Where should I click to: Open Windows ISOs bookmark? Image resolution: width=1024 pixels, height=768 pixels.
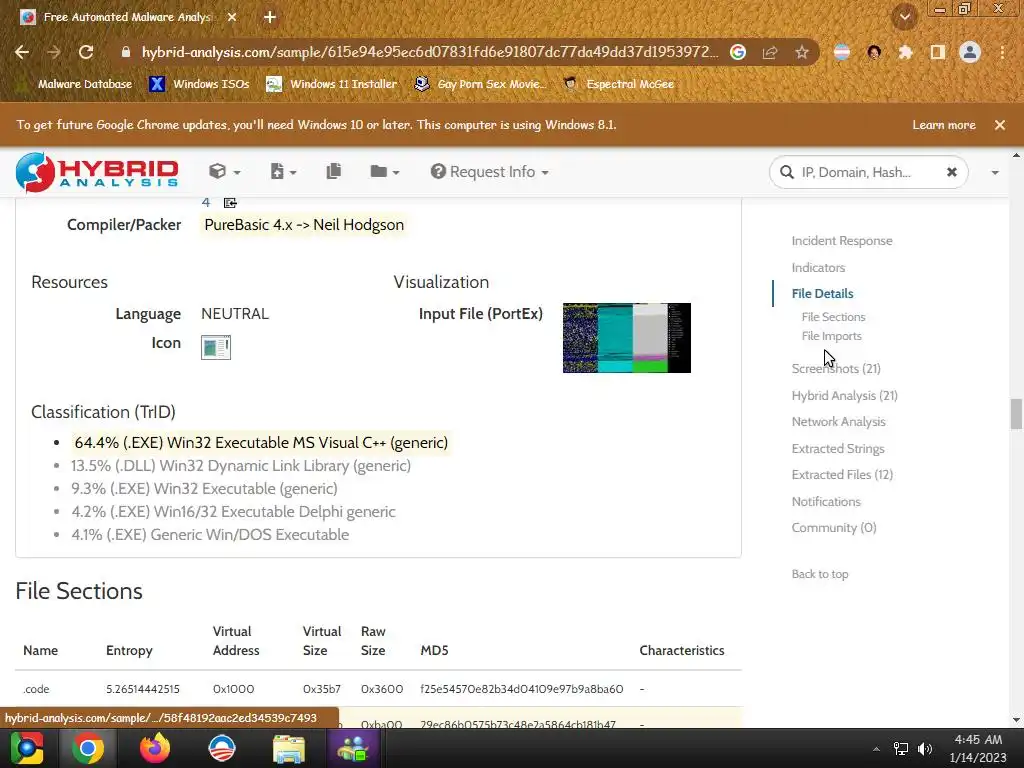coord(199,84)
